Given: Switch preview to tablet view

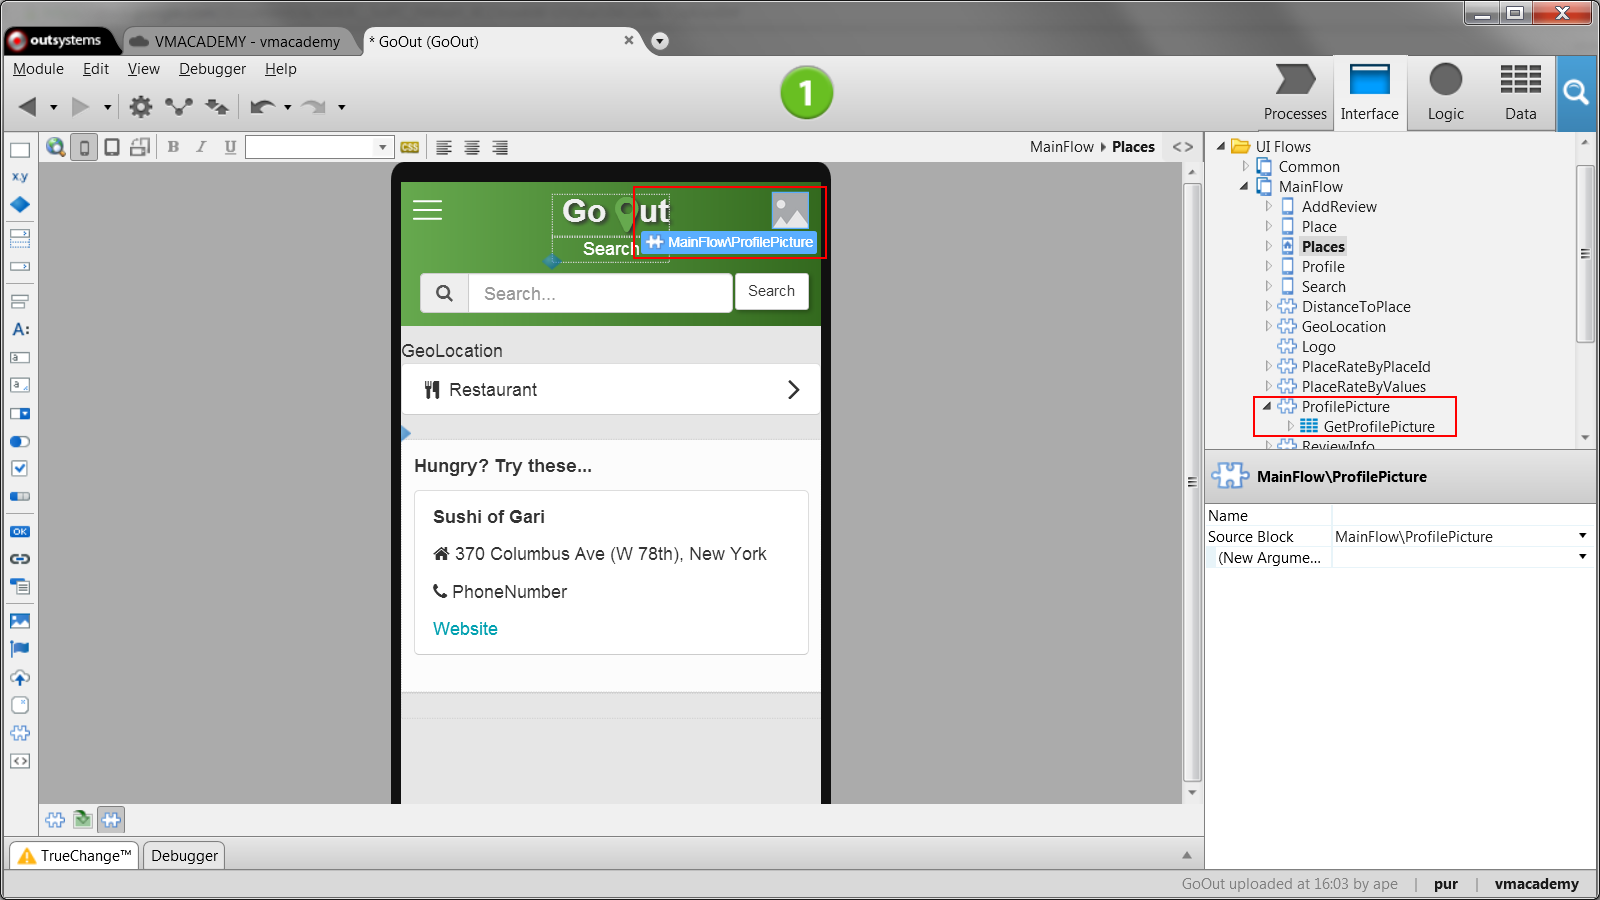Looking at the screenshot, I should click(x=111, y=146).
